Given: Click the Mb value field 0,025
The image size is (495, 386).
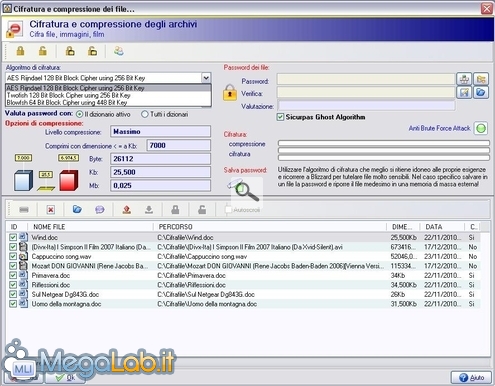Looking at the screenshot, I should pyautogui.click(x=160, y=185).
